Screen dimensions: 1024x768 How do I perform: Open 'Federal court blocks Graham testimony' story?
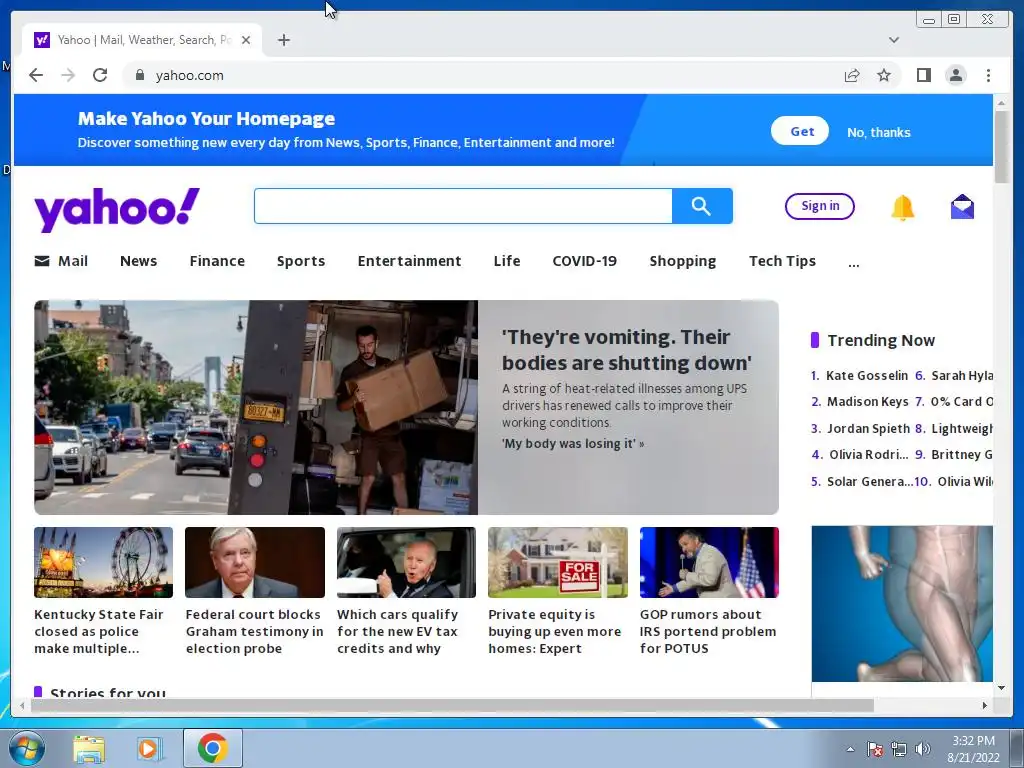pos(254,631)
